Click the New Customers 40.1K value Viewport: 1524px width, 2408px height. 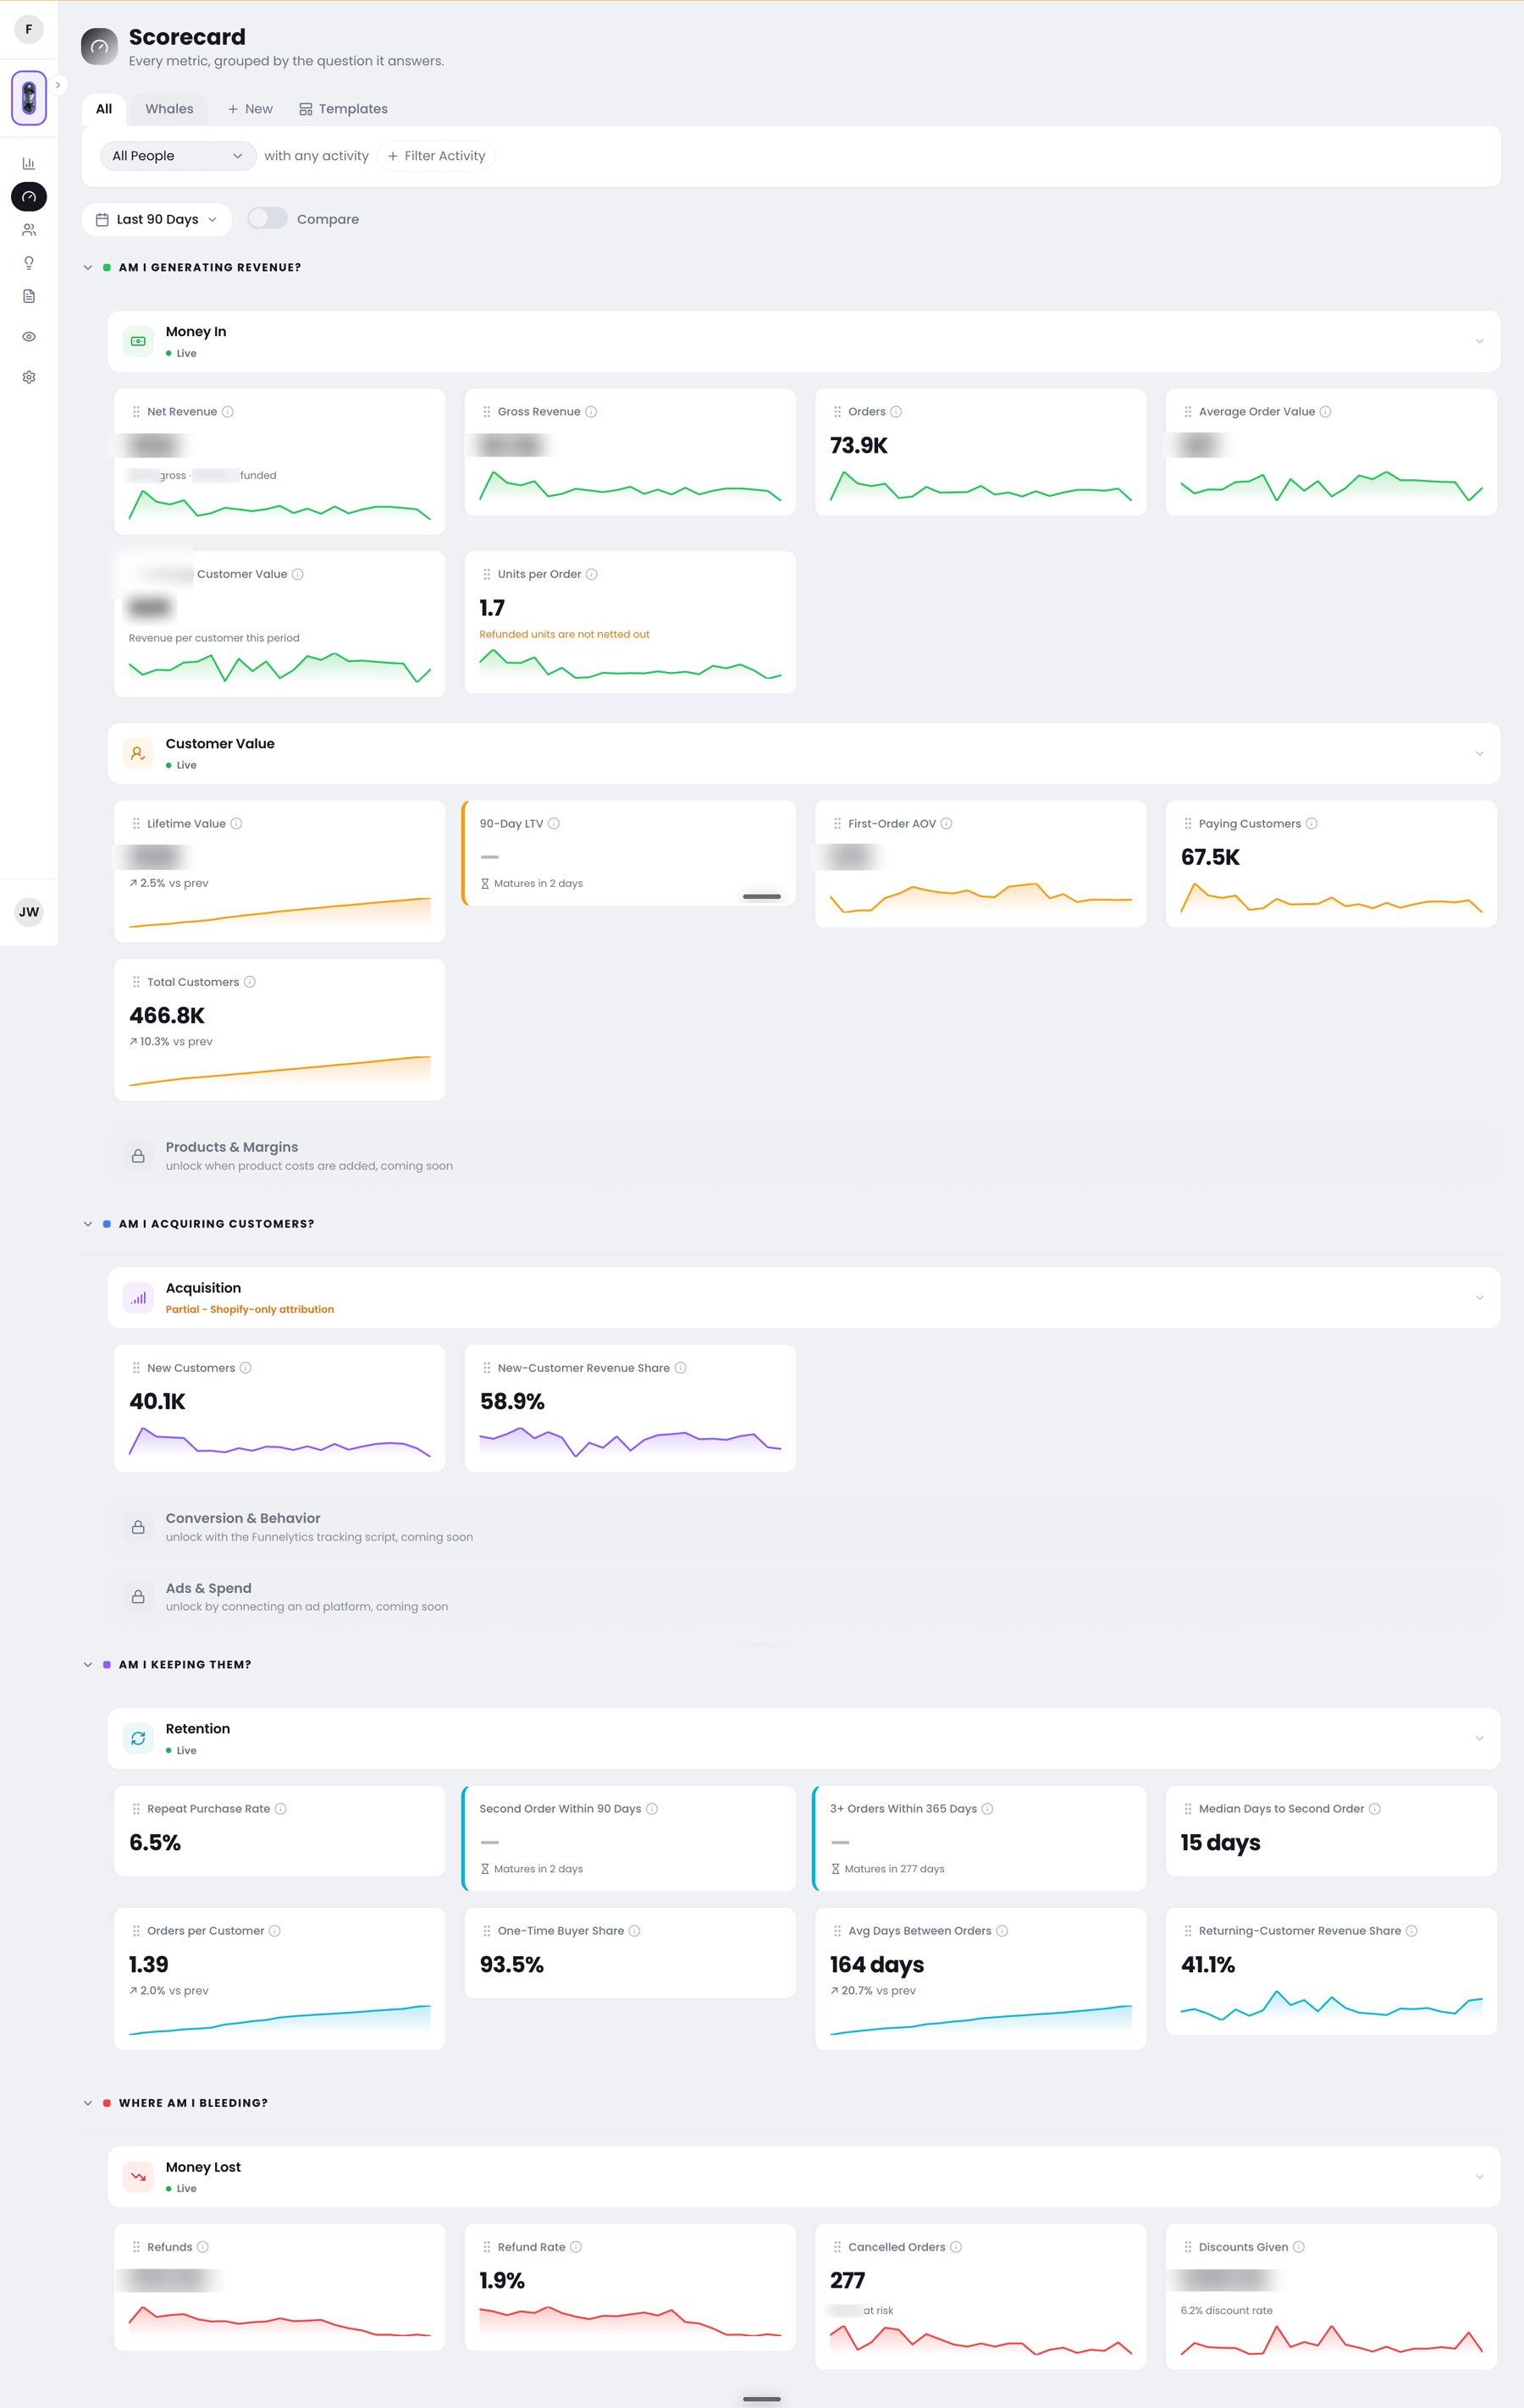pos(157,1402)
